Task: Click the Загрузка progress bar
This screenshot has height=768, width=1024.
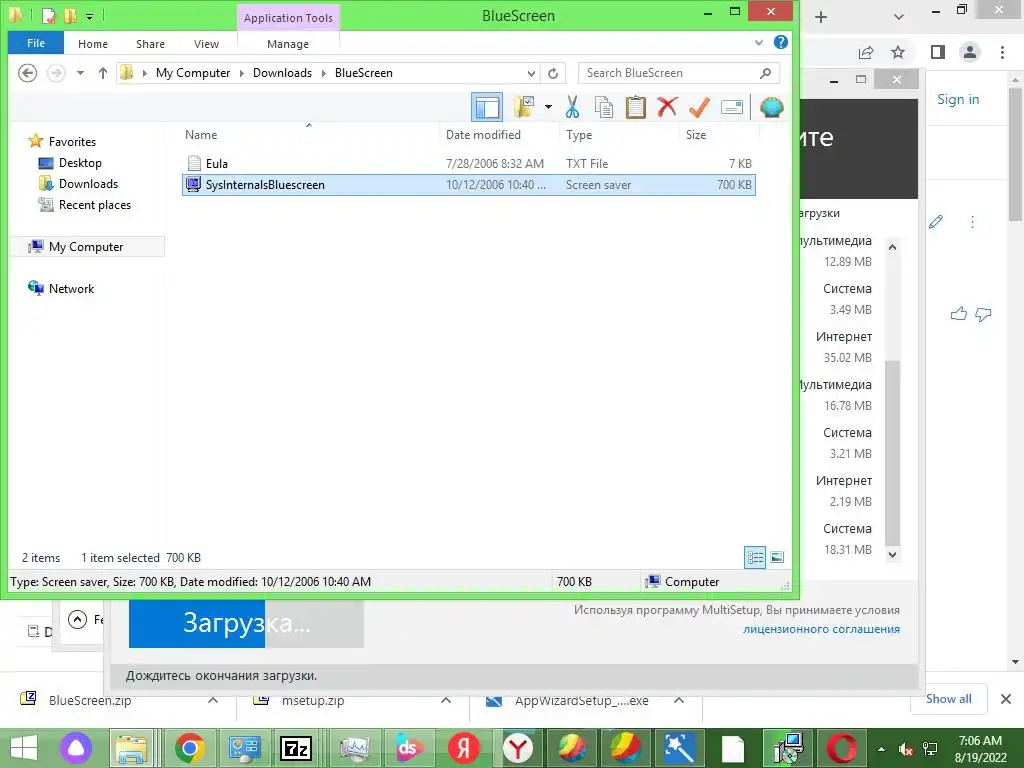Action: point(246,624)
